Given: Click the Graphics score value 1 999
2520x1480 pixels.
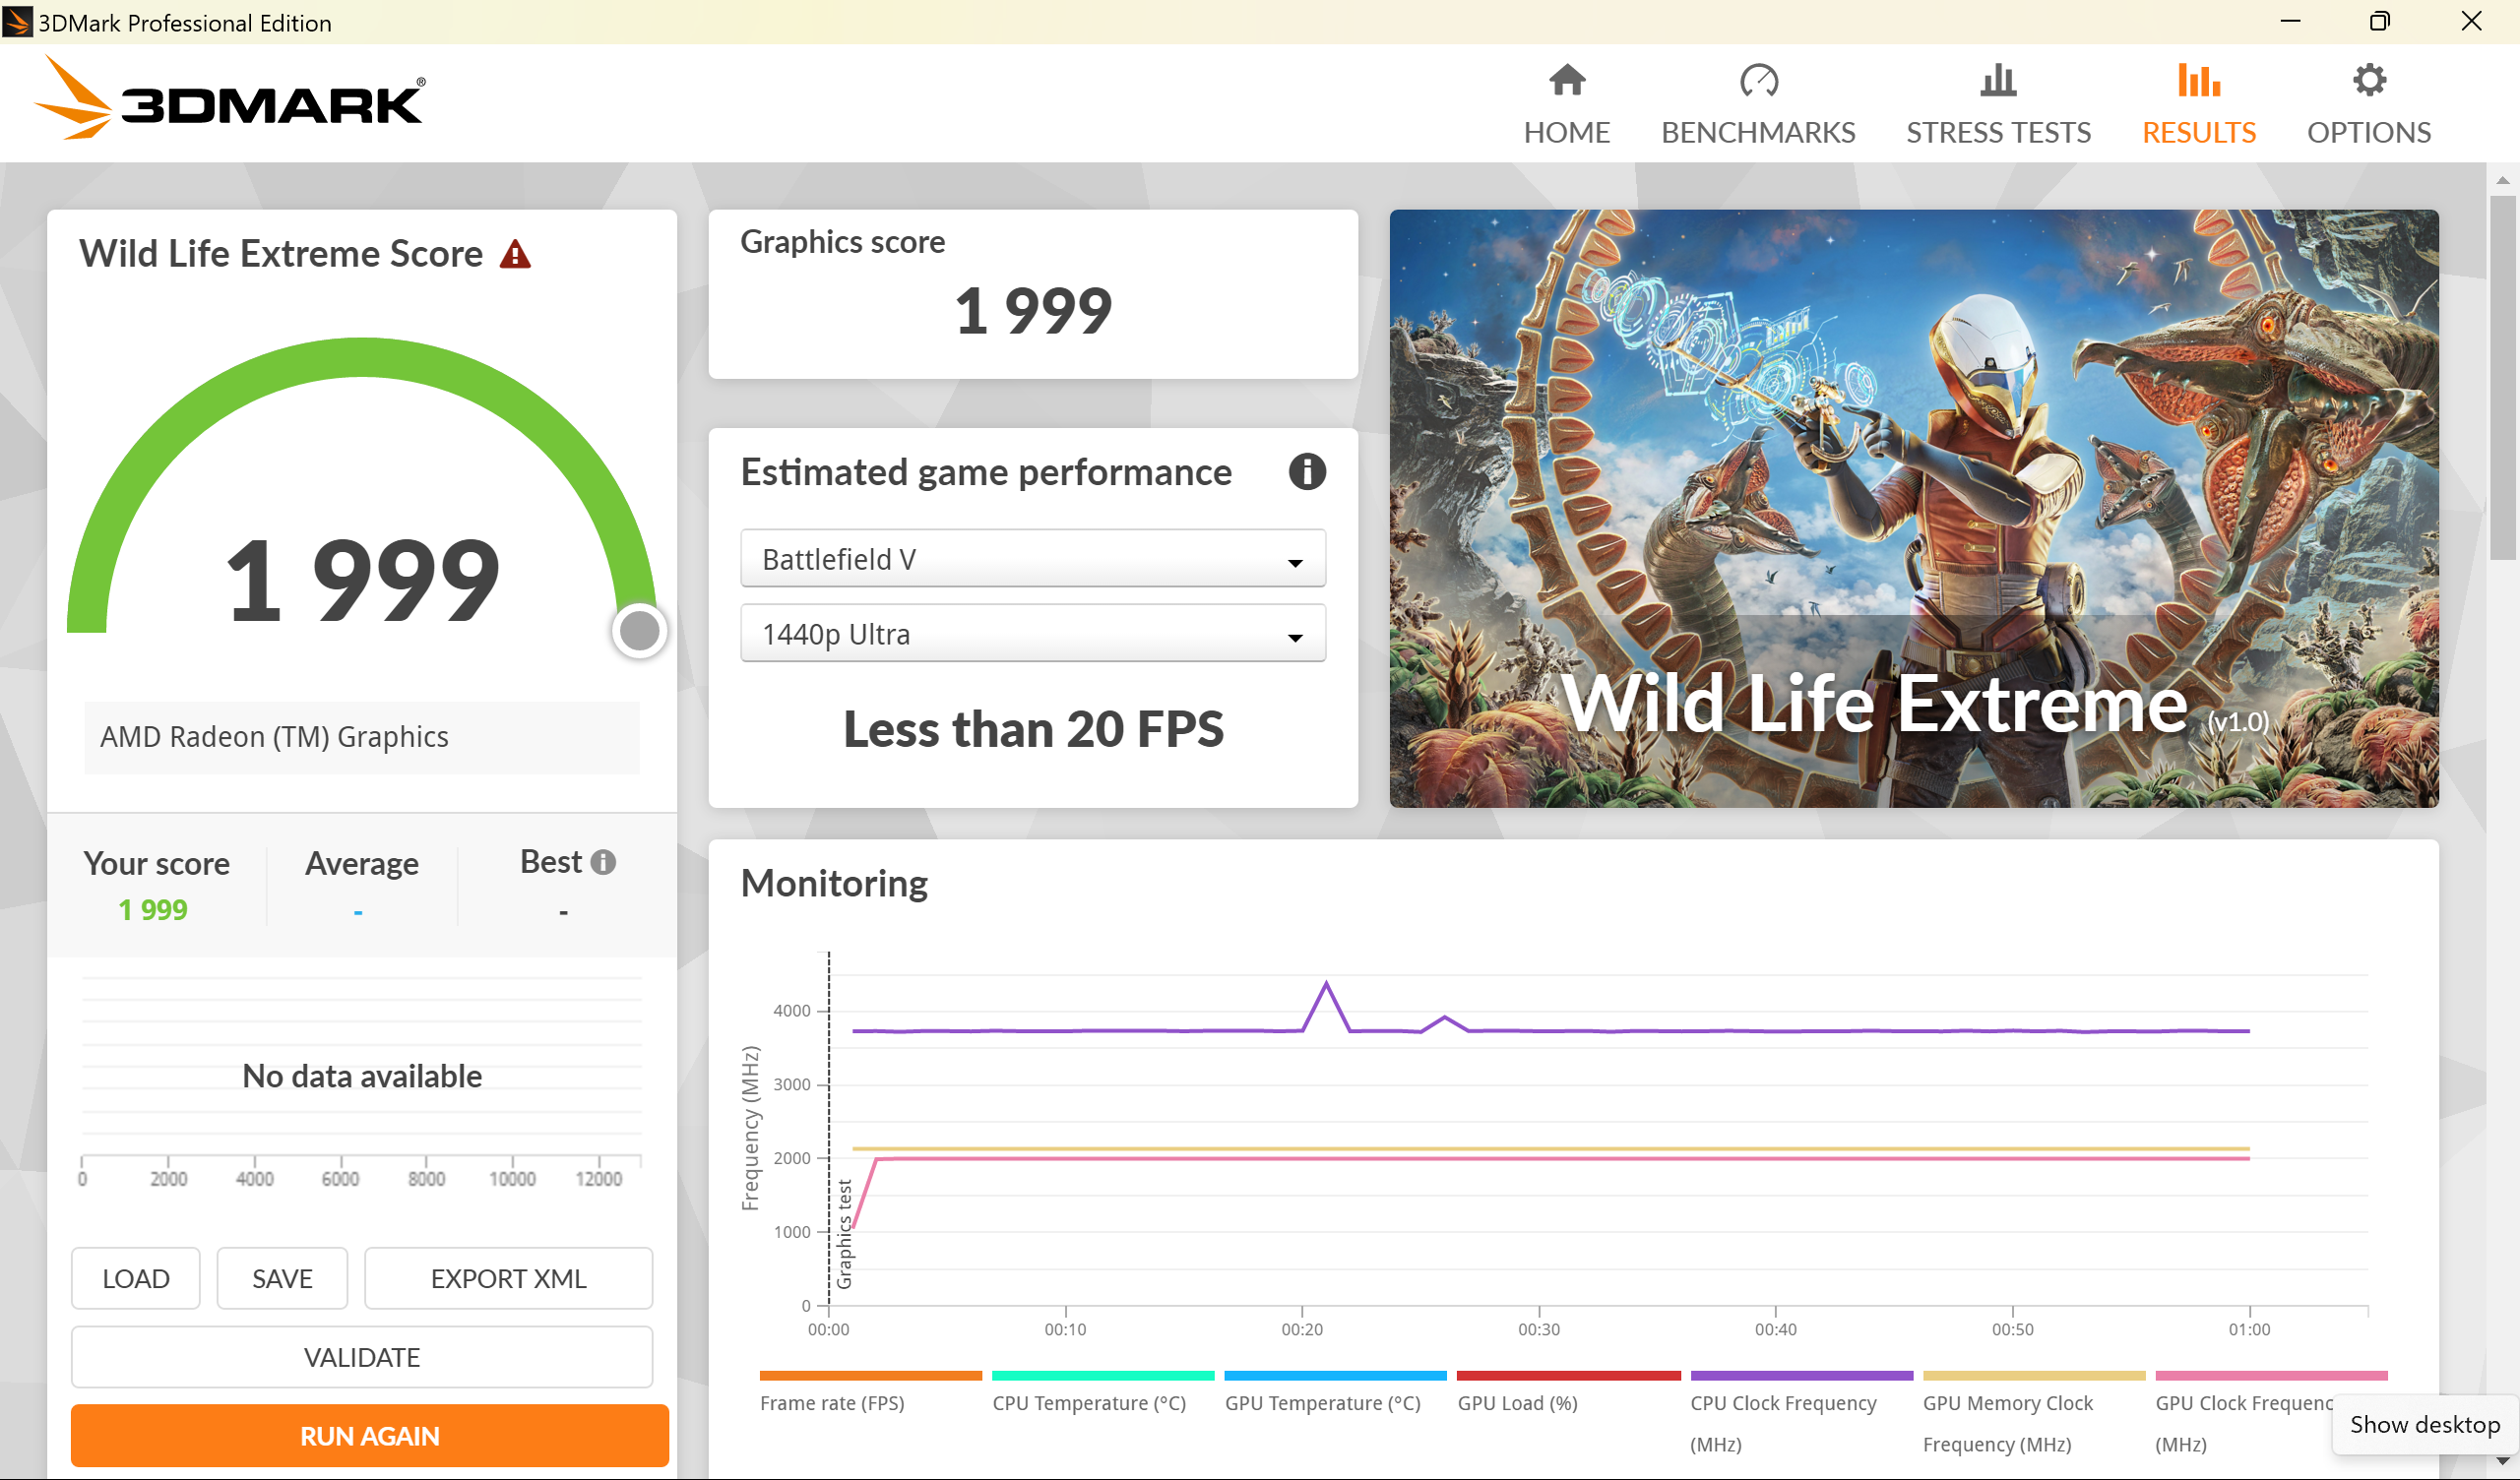Looking at the screenshot, I should (1032, 310).
